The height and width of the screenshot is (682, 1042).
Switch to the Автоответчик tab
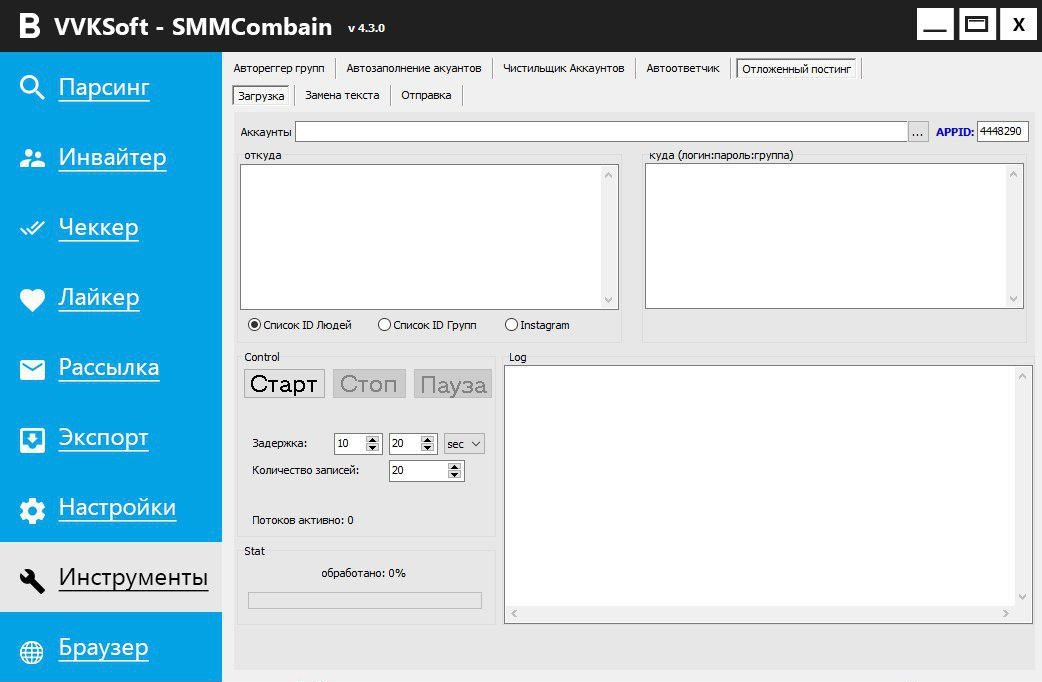click(682, 68)
